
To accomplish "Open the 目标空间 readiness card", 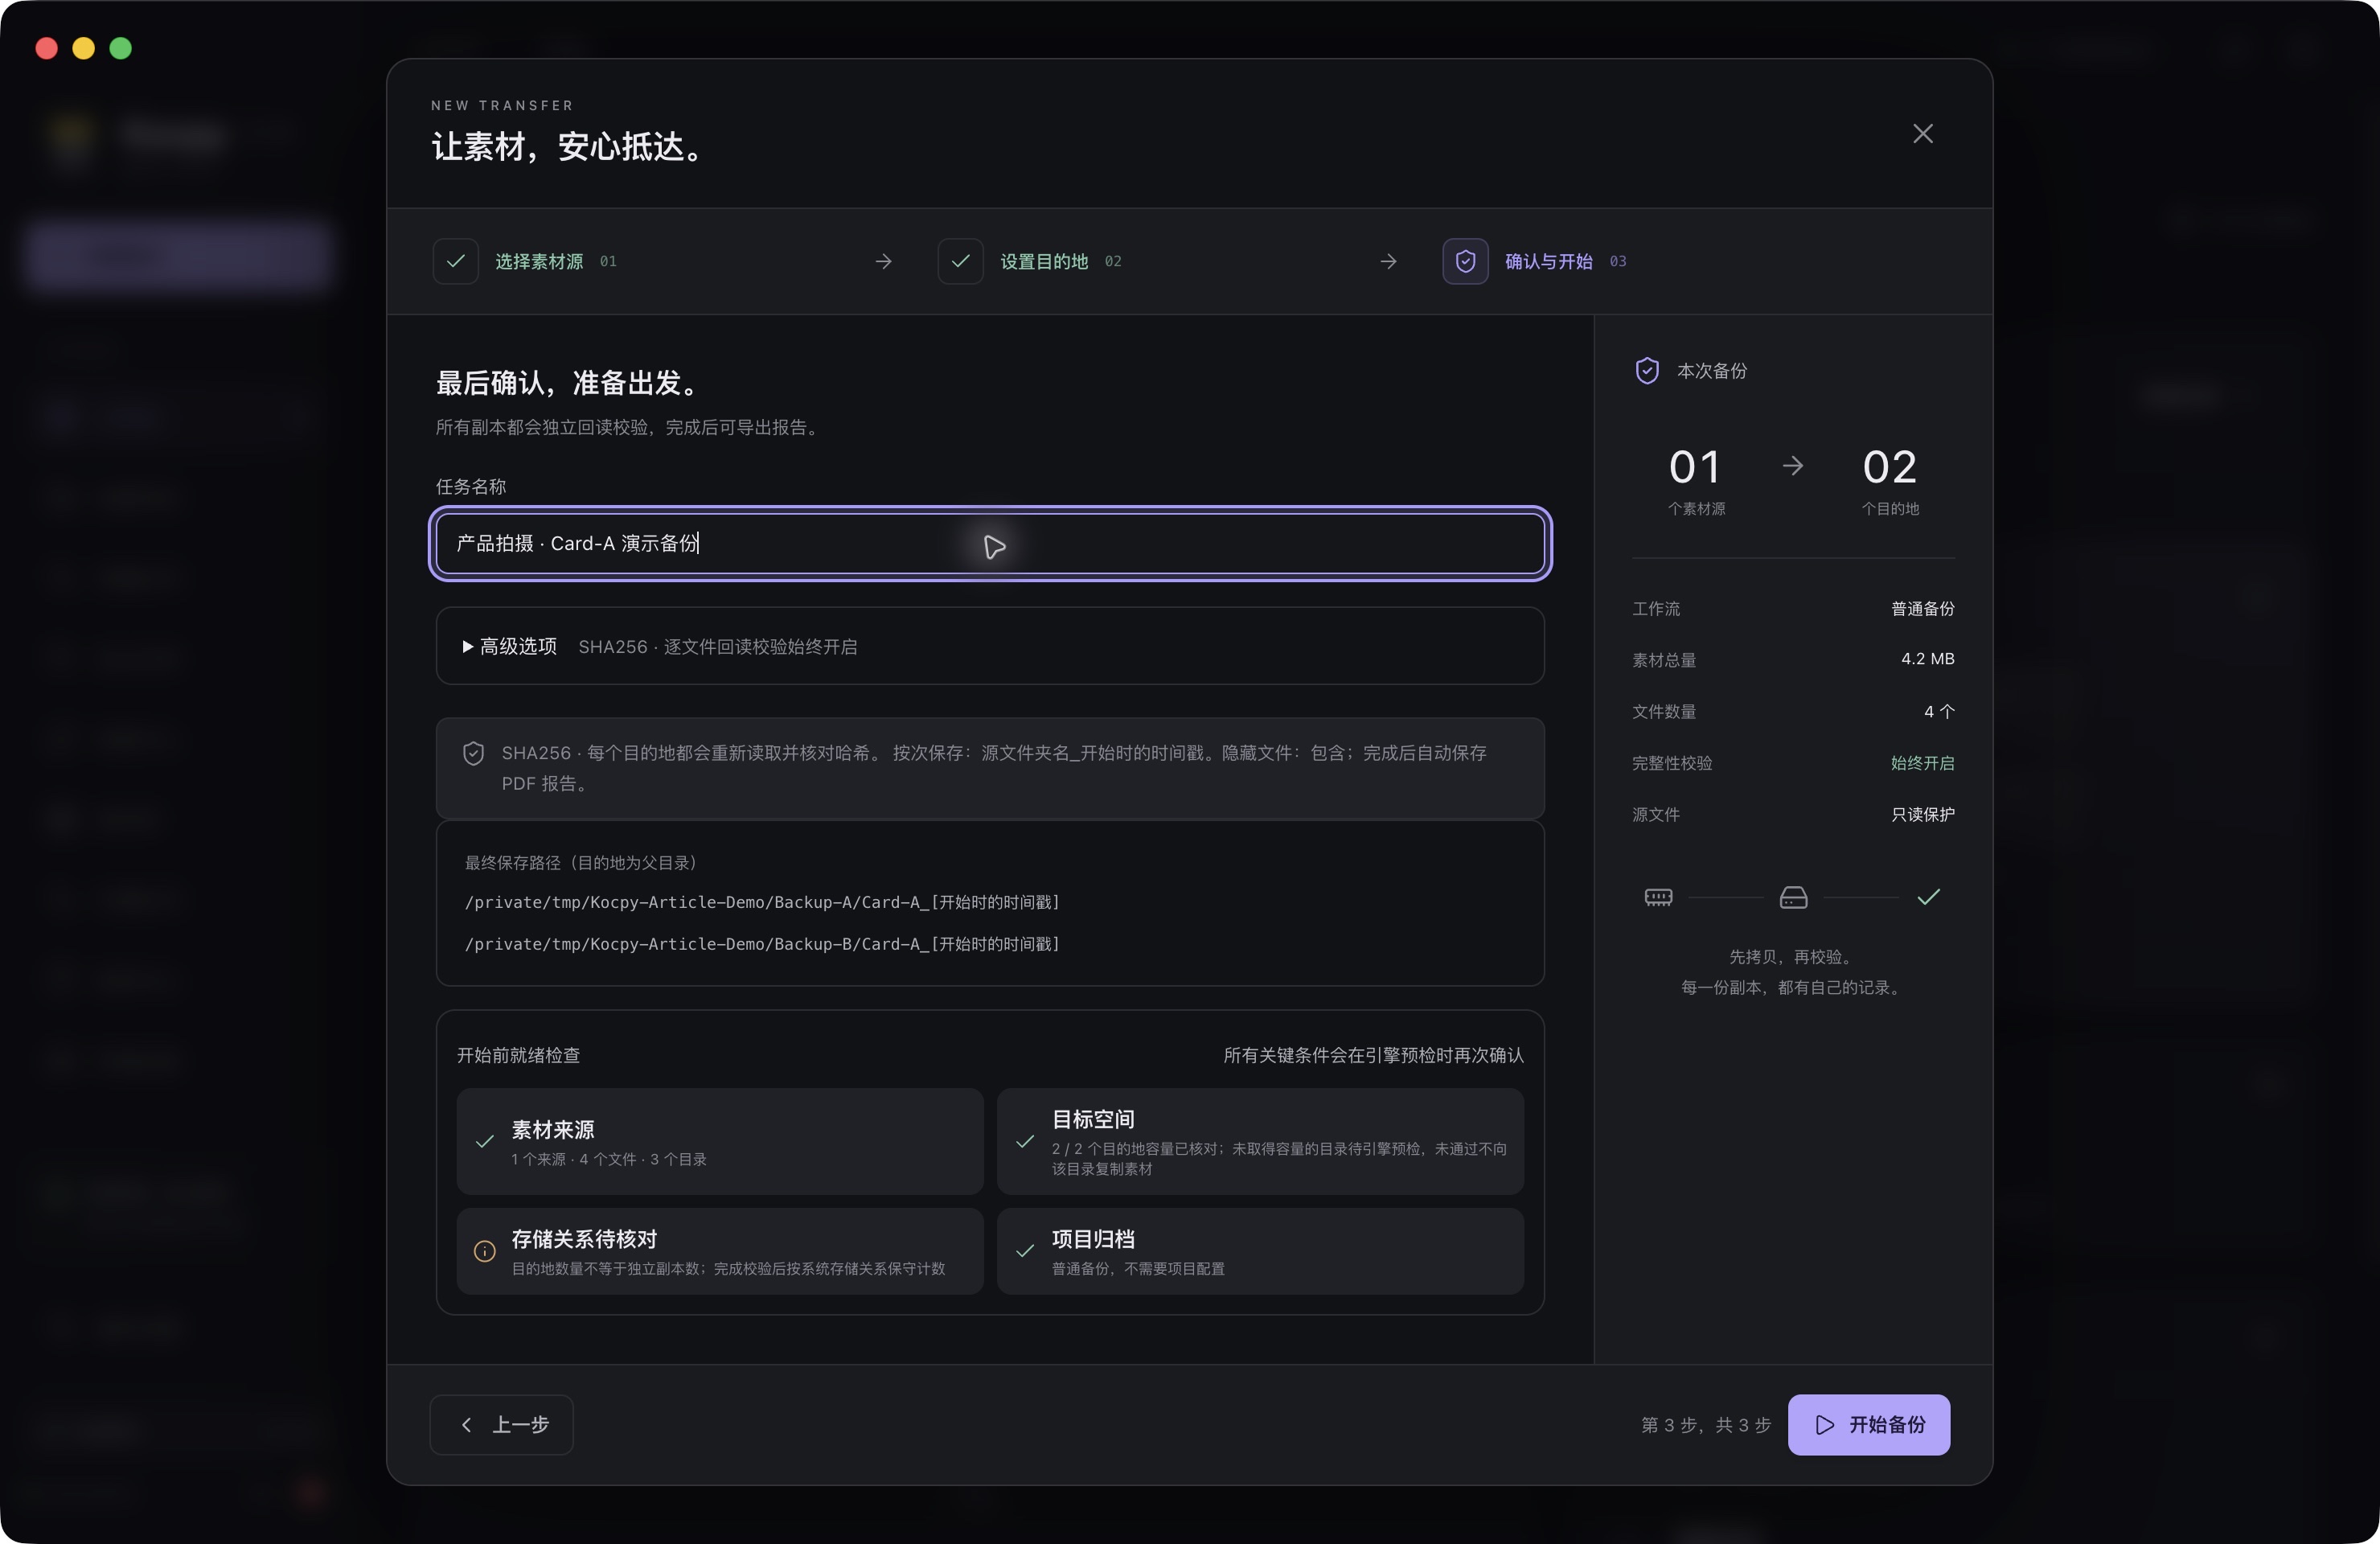I will coord(1260,1141).
